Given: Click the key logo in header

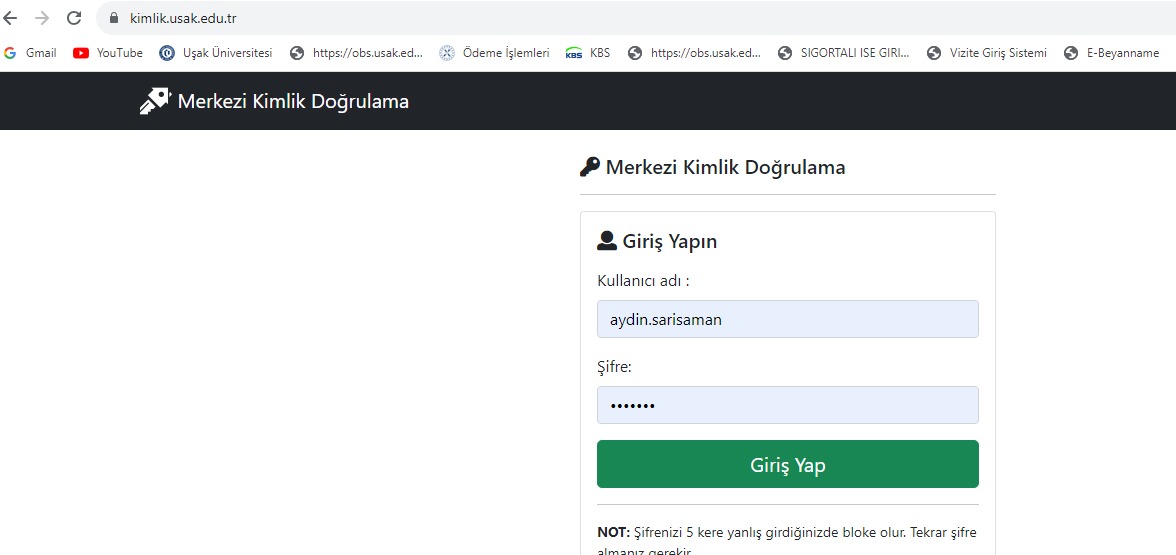Looking at the screenshot, I should (x=154, y=101).
